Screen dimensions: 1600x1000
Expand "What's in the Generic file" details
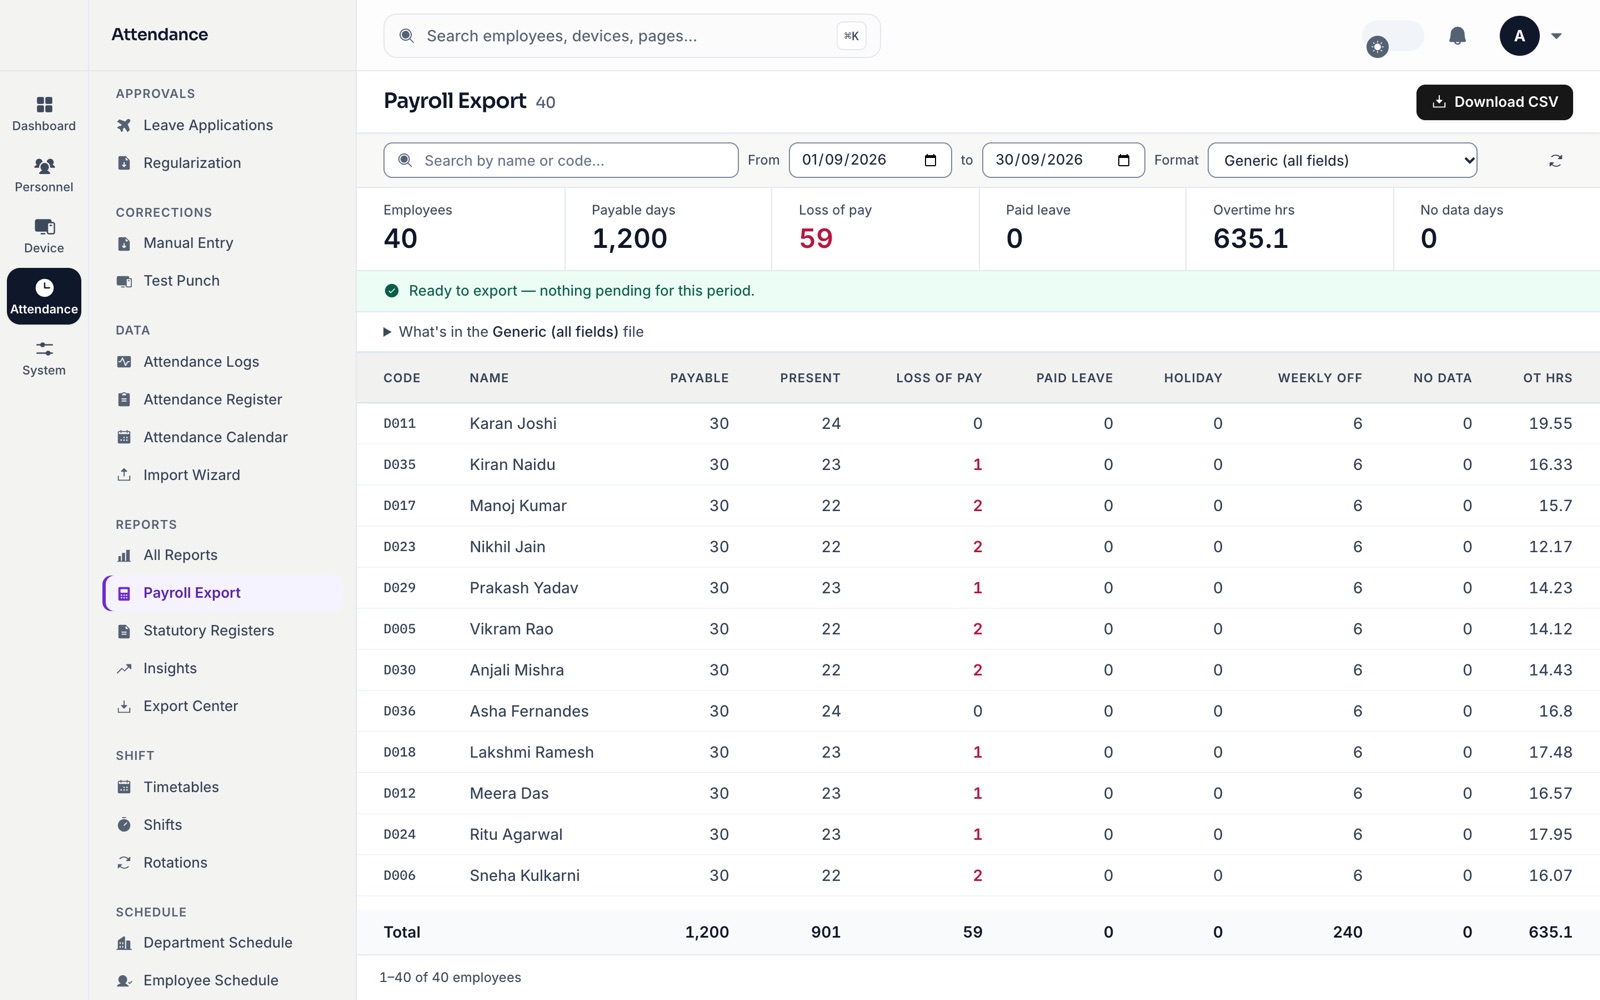point(514,332)
